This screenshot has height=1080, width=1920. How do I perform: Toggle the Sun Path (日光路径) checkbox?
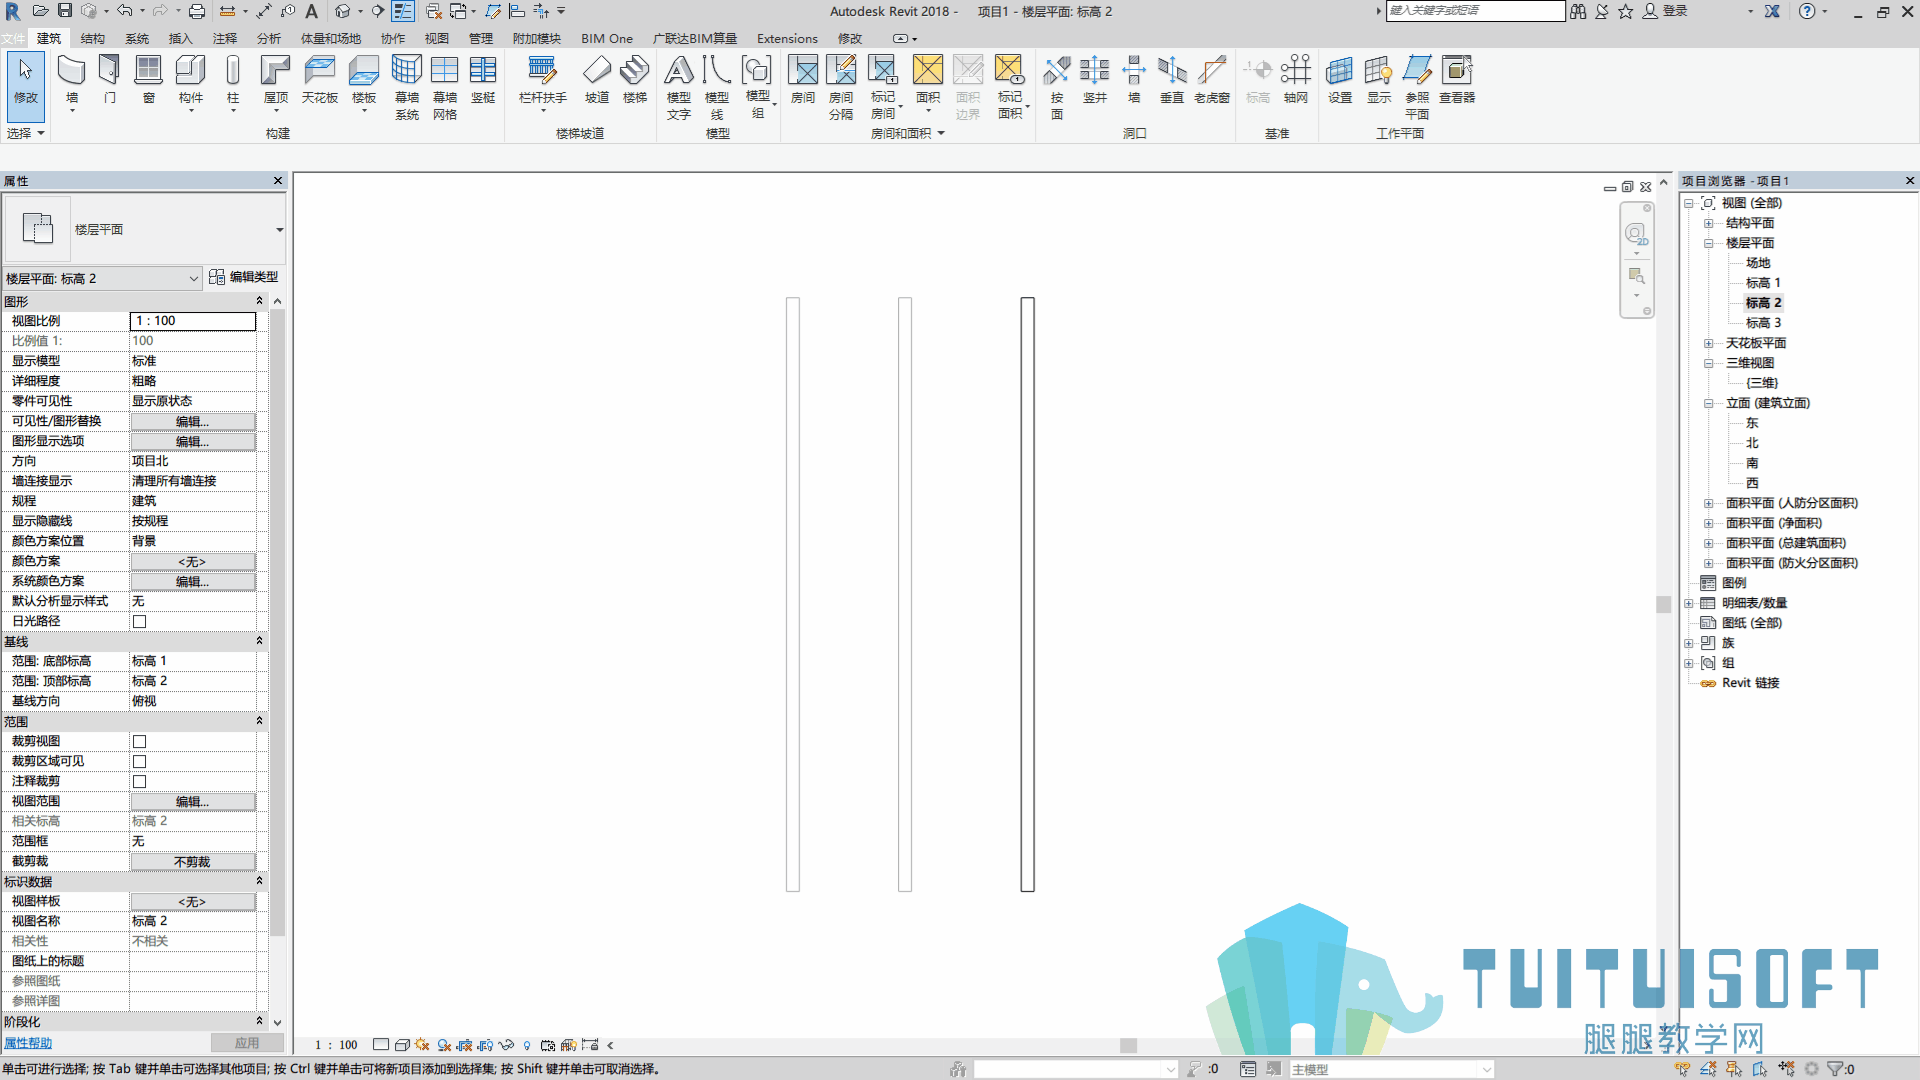coord(140,621)
